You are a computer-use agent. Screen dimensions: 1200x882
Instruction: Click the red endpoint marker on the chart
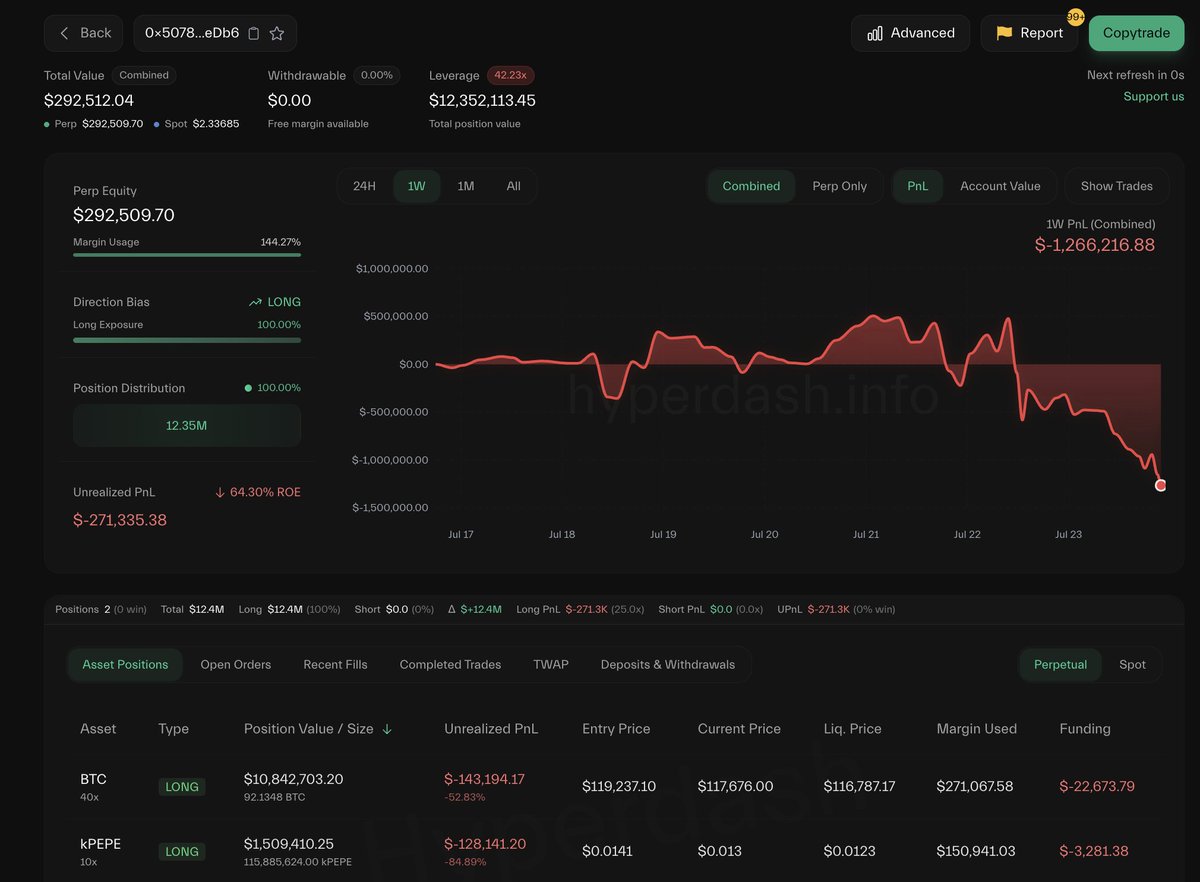tap(1160, 485)
